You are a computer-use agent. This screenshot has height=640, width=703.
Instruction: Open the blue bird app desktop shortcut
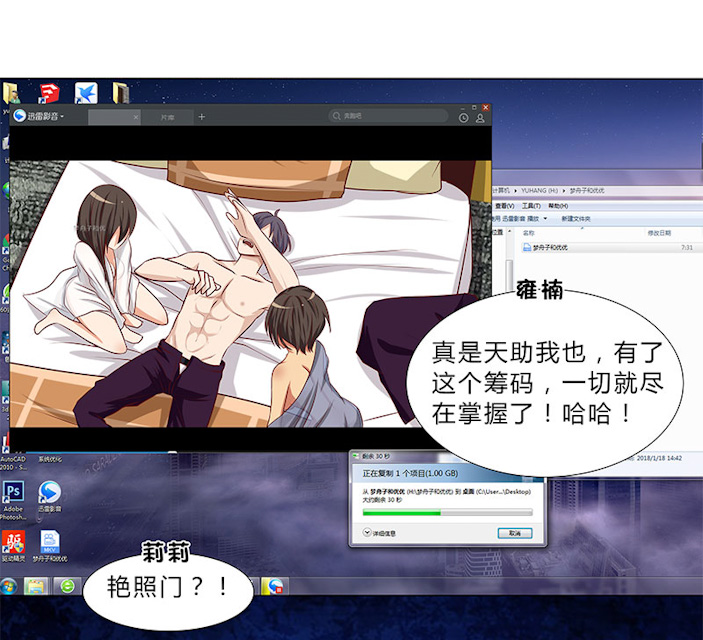click(86, 93)
